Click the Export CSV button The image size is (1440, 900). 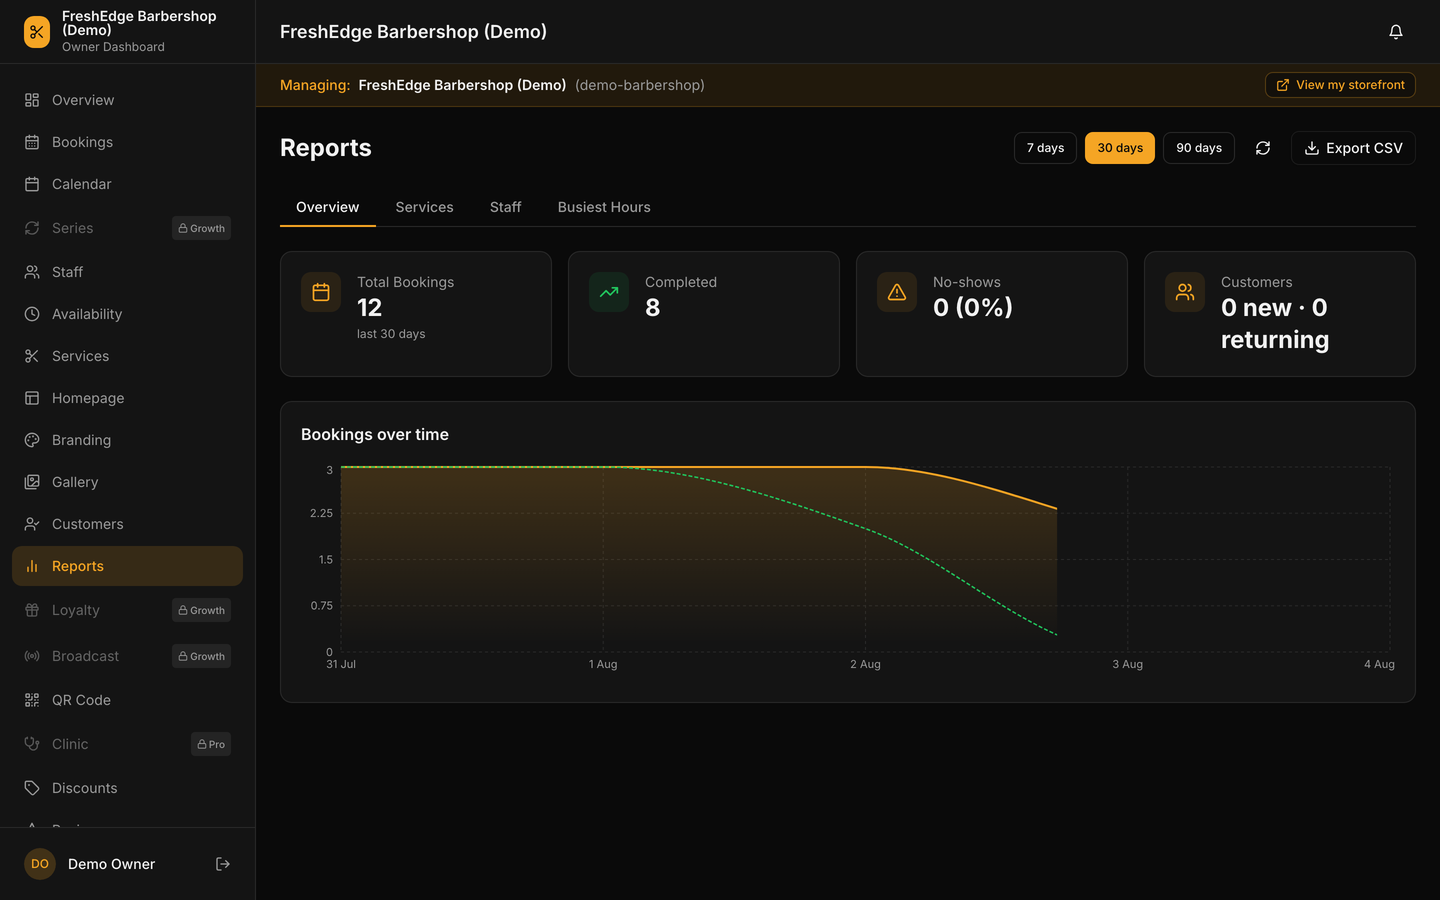click(1353, 148)
